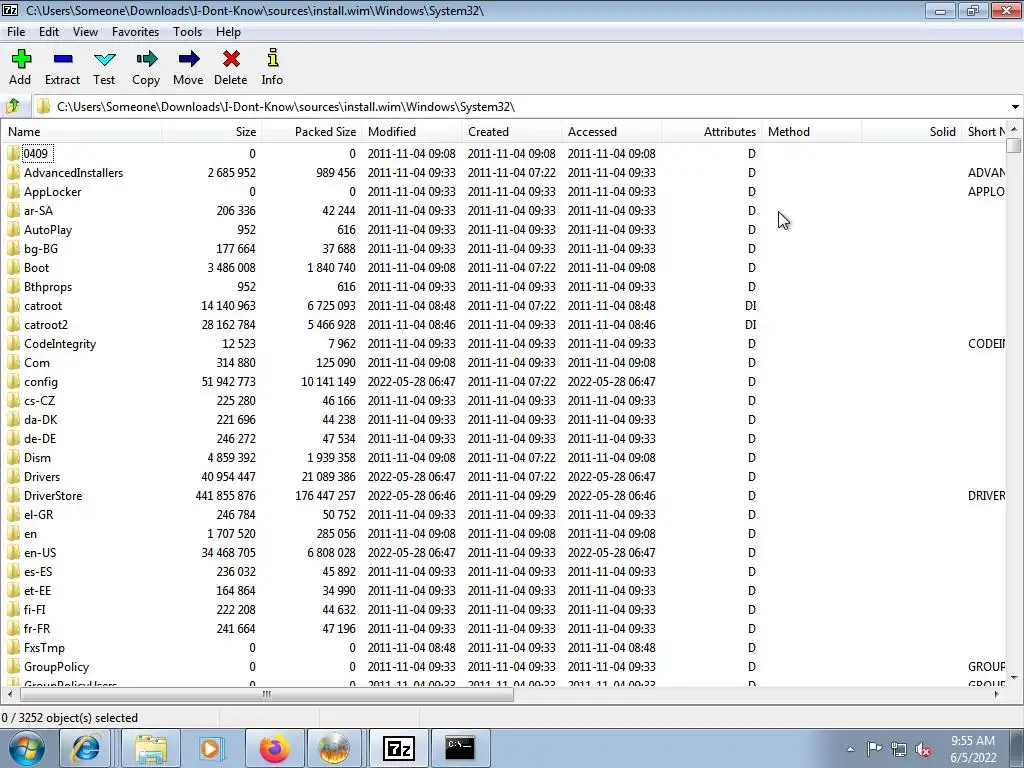Select the fi-FI folder name
Screen dimensions: 1024x768
point(35,609)
